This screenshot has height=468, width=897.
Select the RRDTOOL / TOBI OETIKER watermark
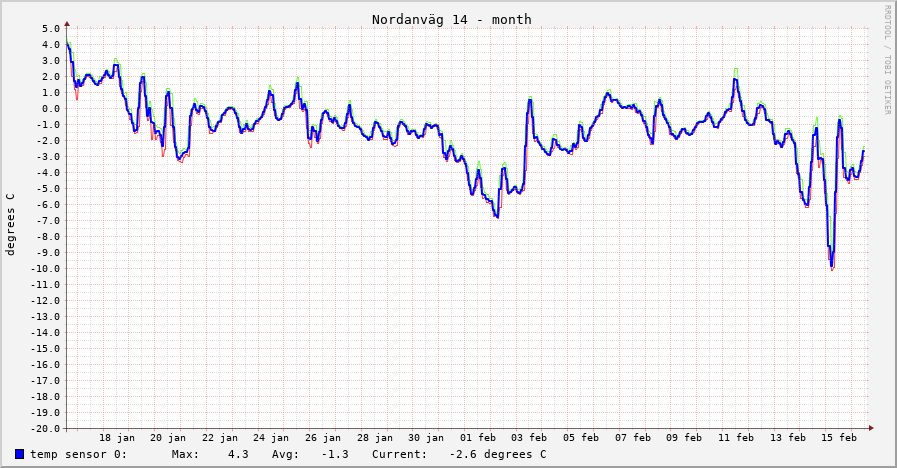point(887,59)
